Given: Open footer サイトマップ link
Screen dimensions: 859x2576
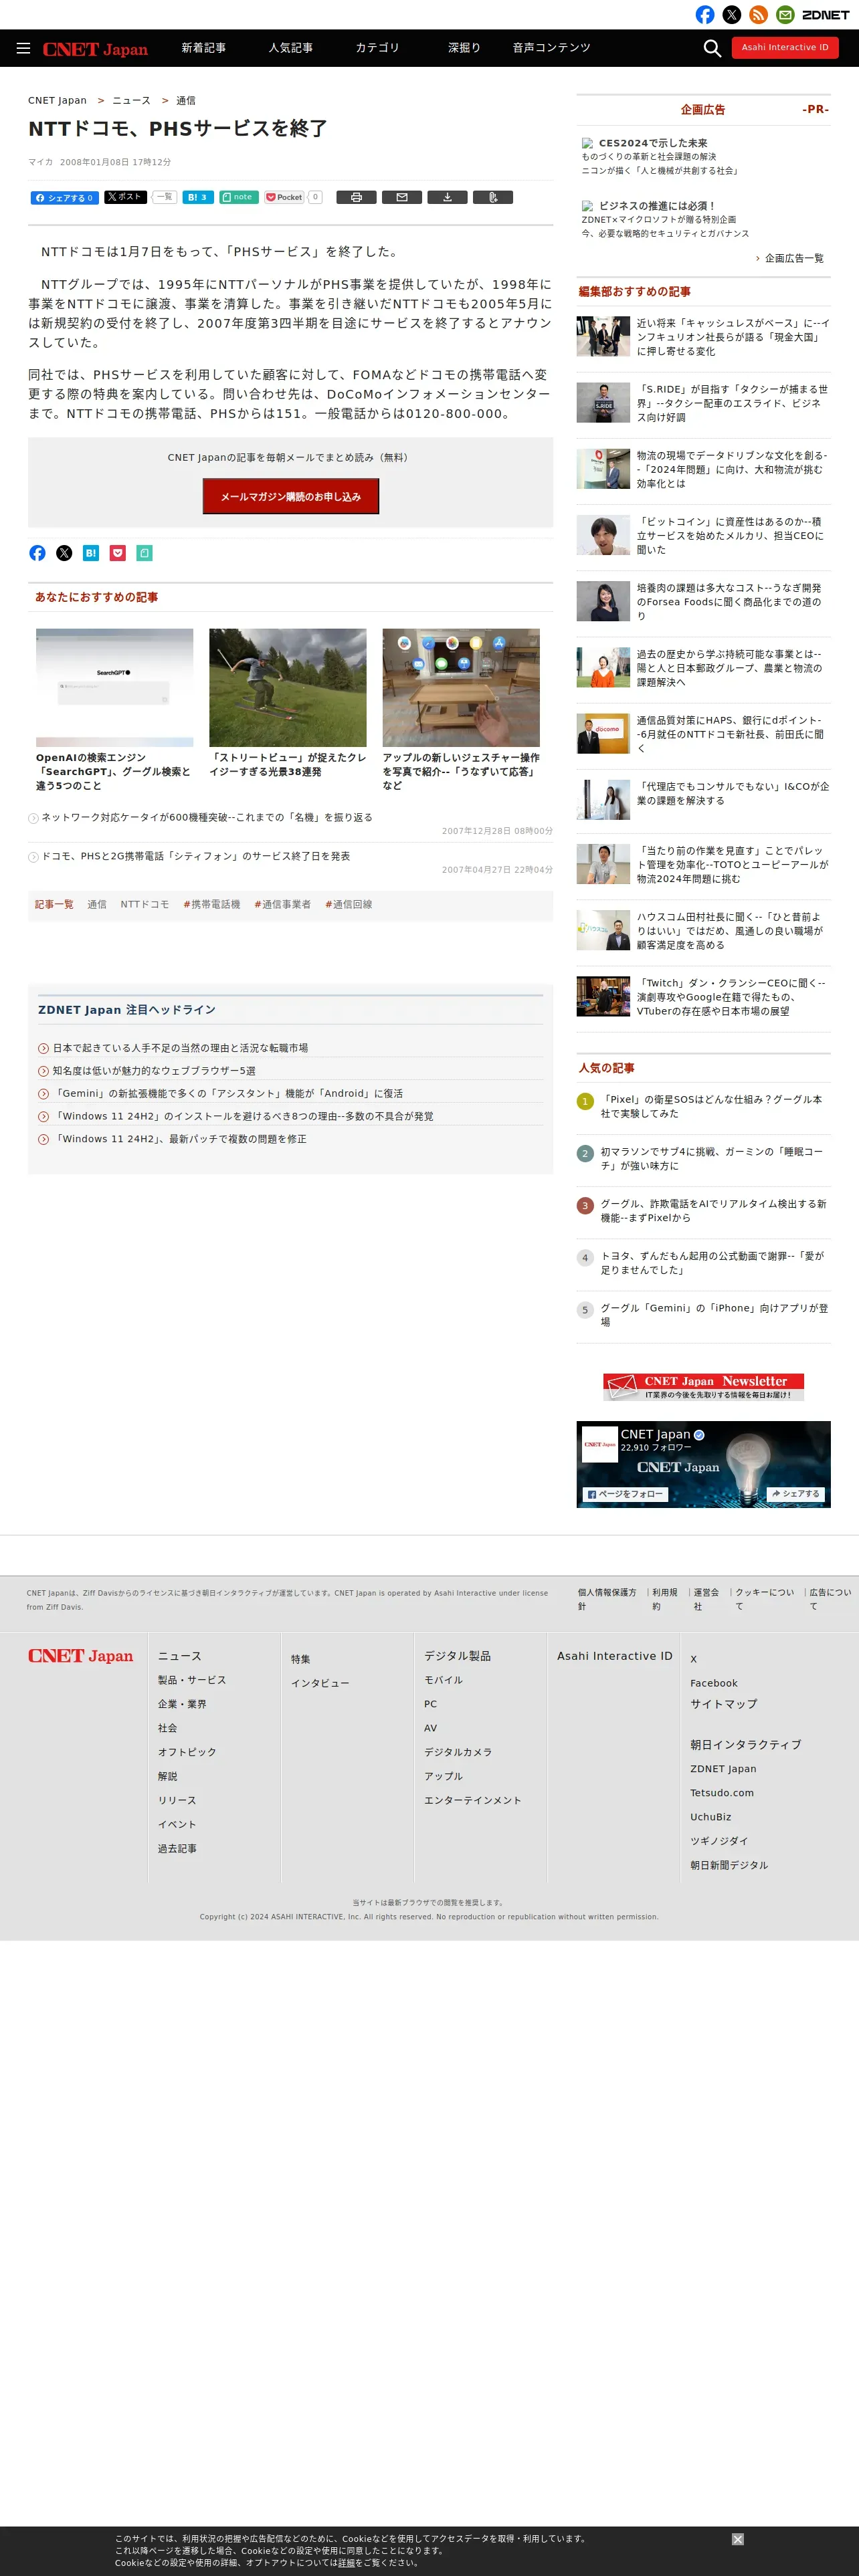Looking at the screenshot, I should pos(724,1704).
